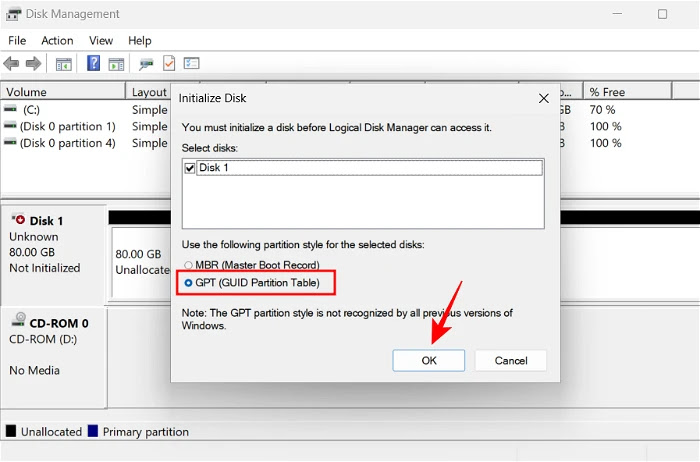Click the CD-ROM 0 drive icon

(19, 319)
